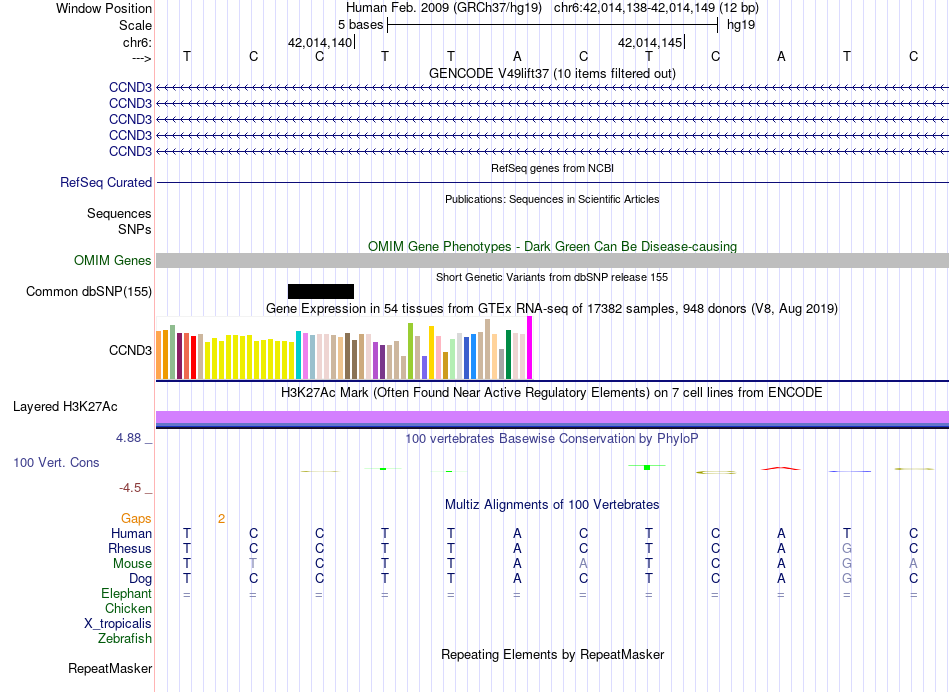
Task: Open Gene Expression in 54 tissues title
Action: point(552,308)
